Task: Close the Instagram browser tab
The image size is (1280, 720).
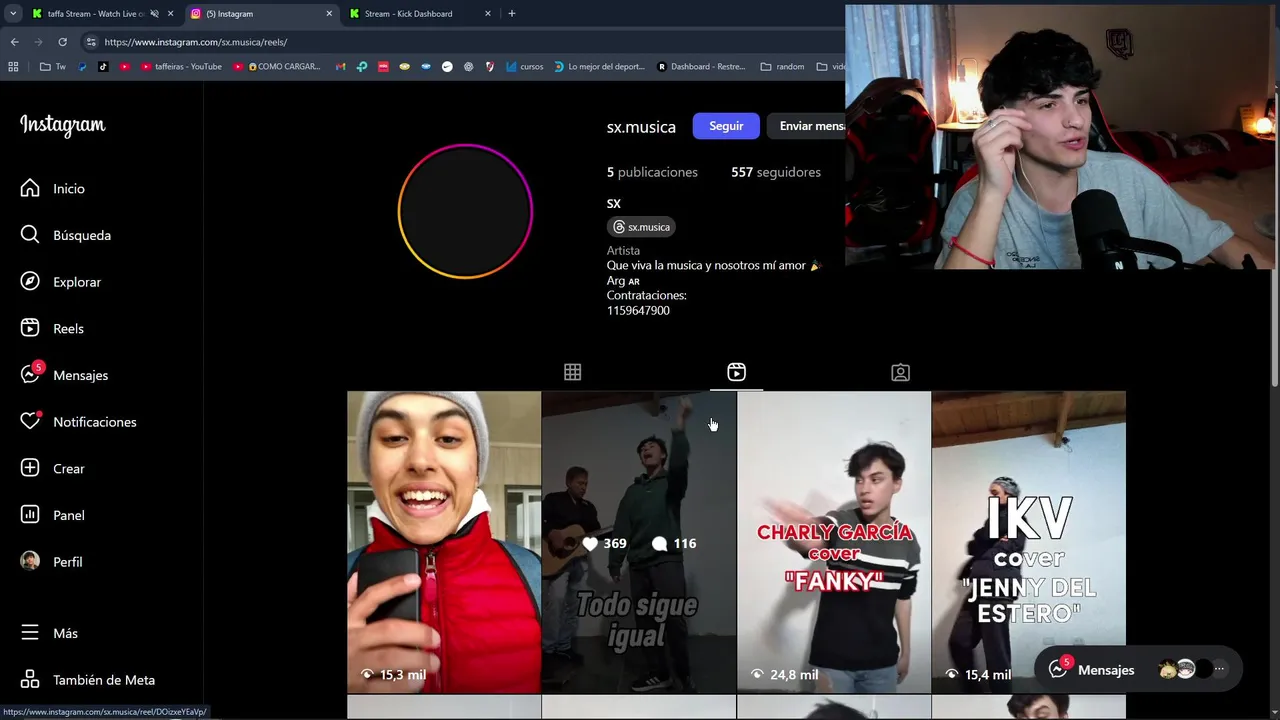Action: coord(329,14)
